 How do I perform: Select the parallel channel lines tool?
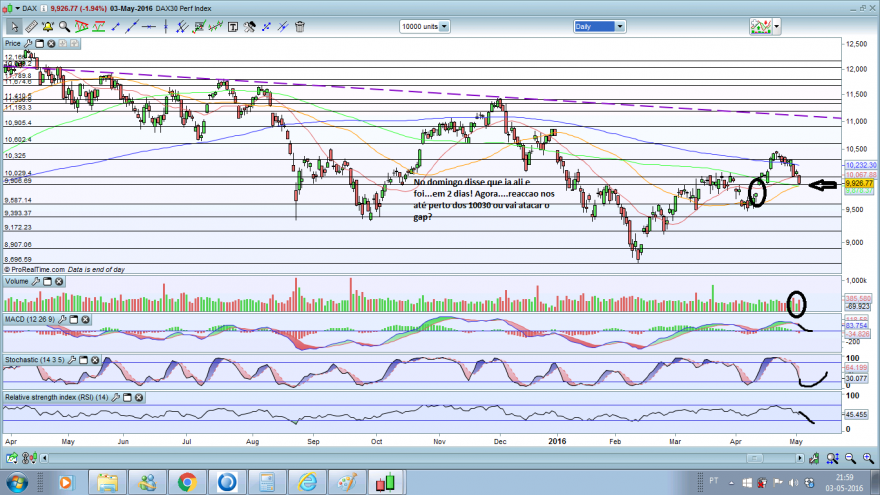click(x=182, y=26)
